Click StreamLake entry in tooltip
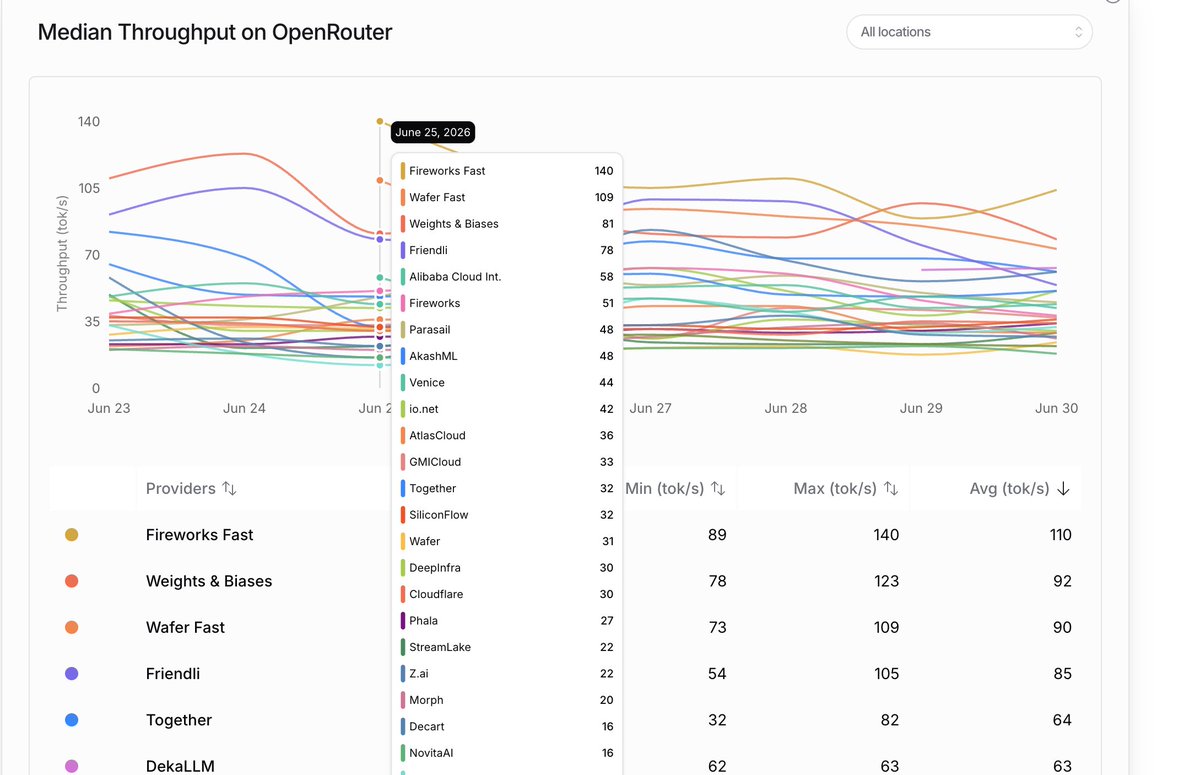 pos(507,647)
